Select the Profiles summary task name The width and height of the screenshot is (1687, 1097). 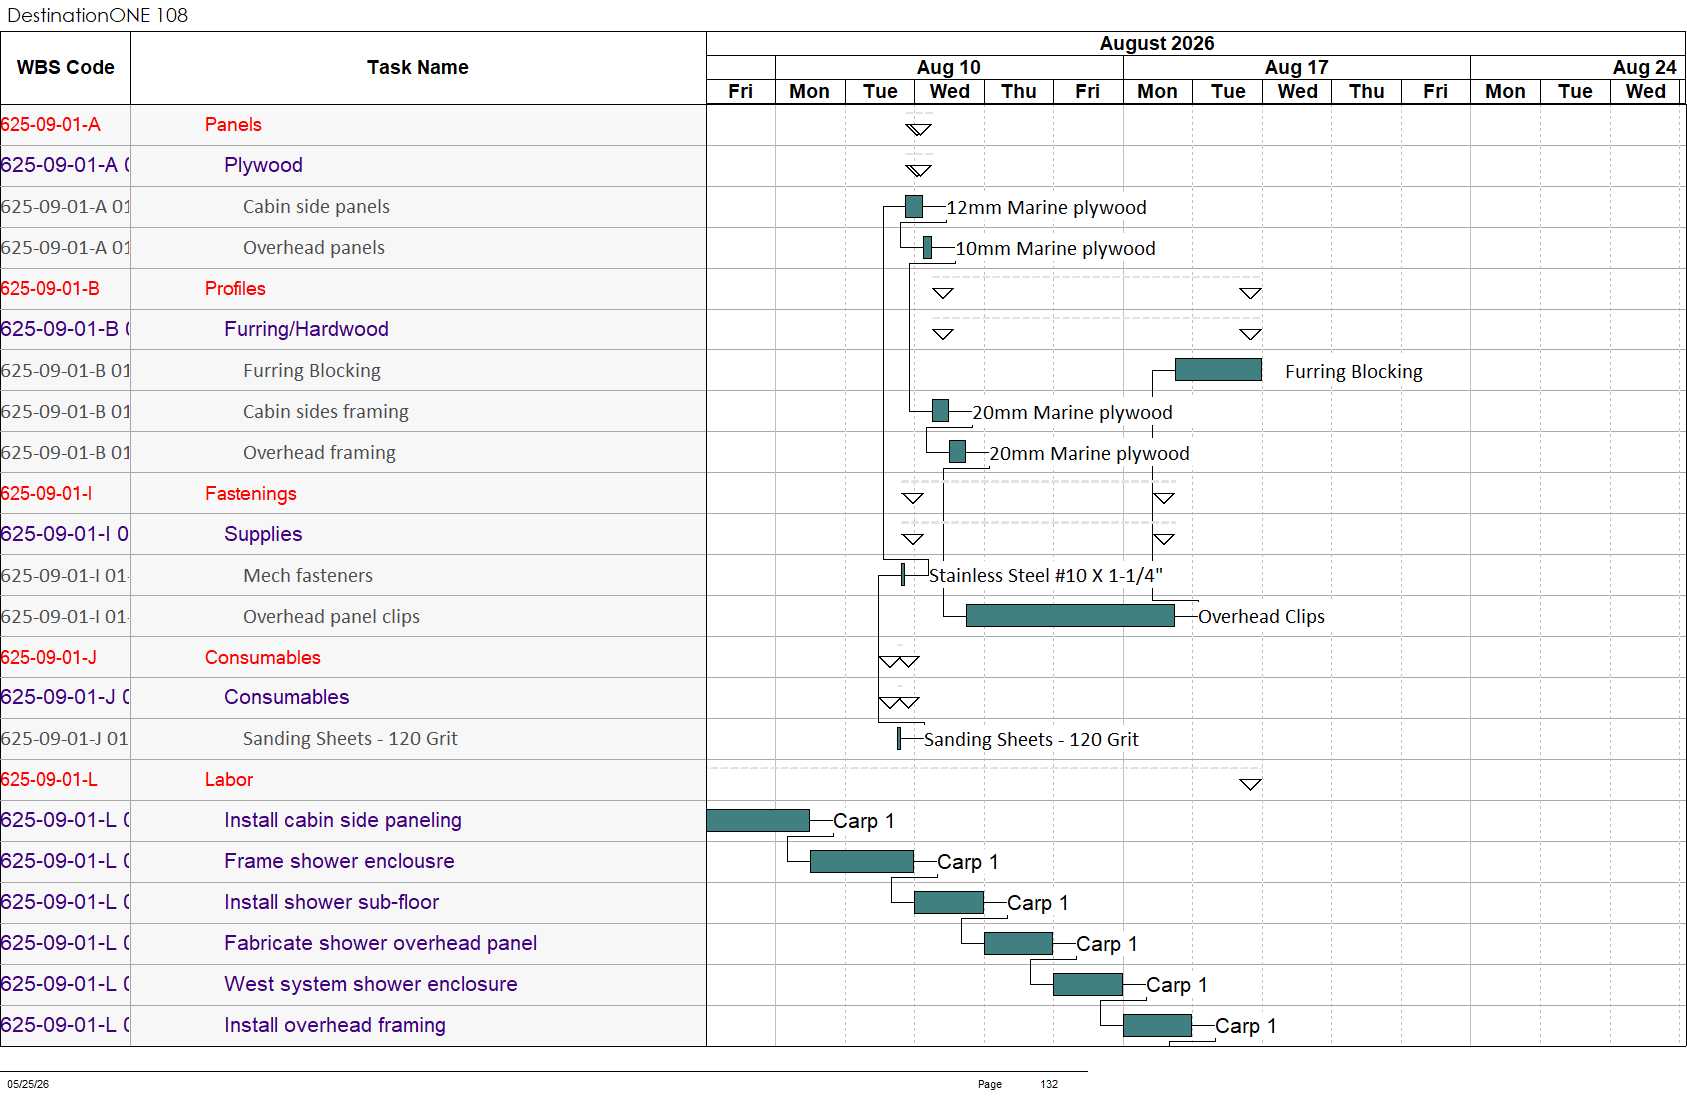pyautogui.click(x=235, y=289)
